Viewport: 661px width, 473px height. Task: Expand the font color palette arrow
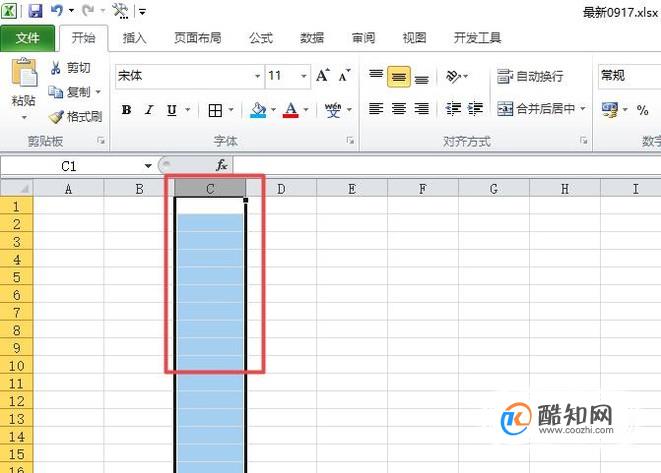[306, 110]
